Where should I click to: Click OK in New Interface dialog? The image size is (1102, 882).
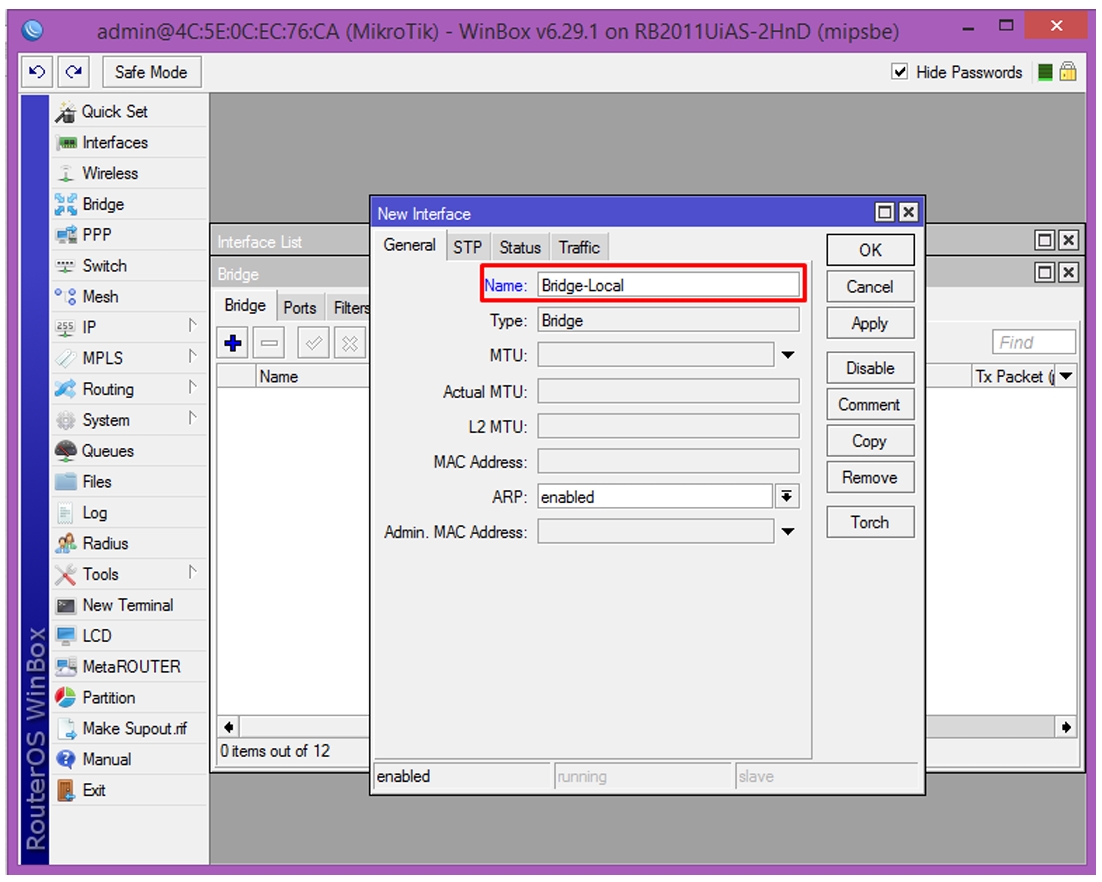(x=870, y=250)
